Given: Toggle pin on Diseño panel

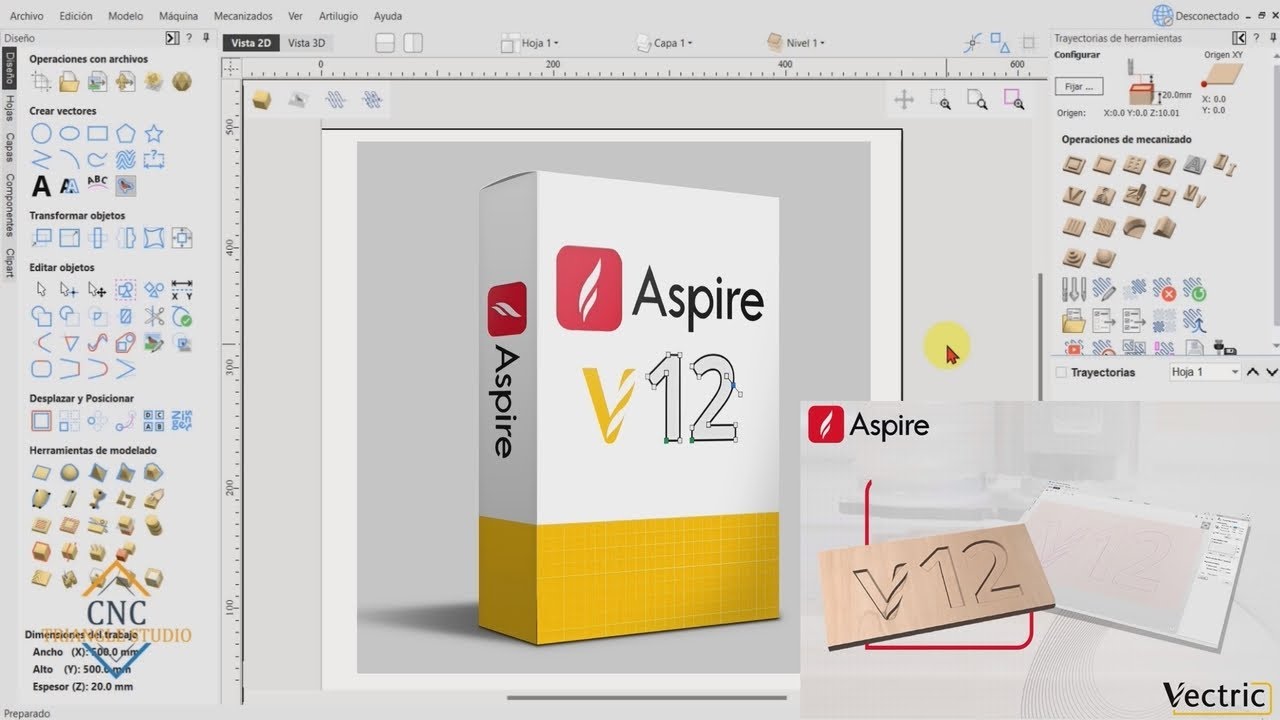Looking at the screenshot, I should coord(206,38).
